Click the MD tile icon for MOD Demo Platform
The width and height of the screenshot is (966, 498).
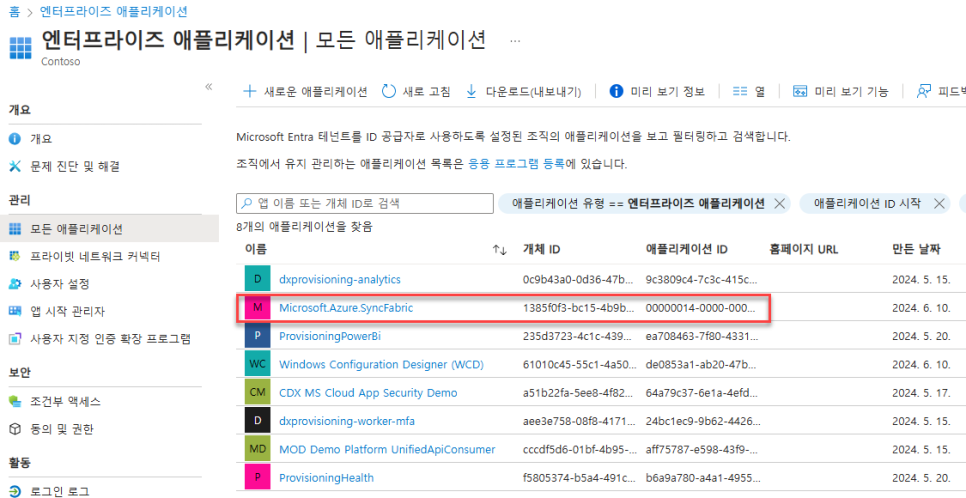[x=258, y=449]
